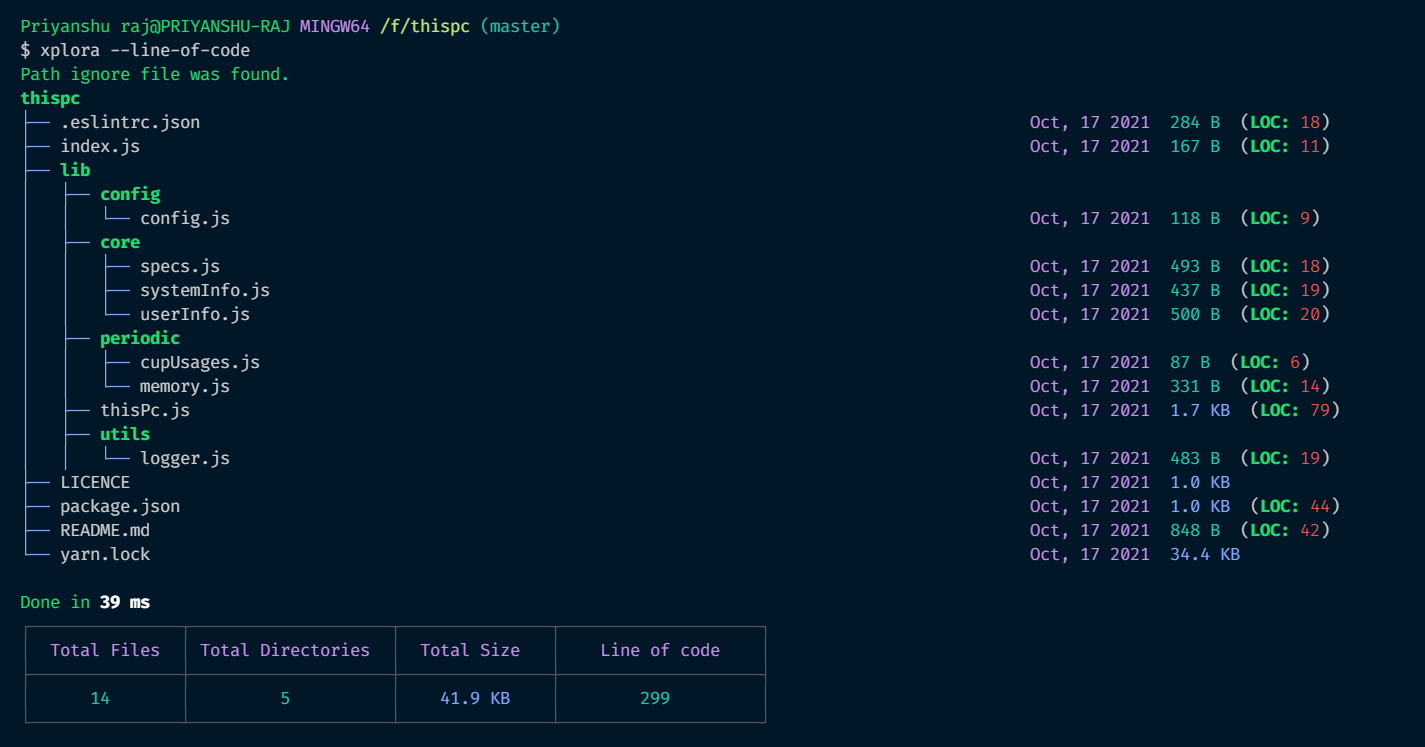Click the '284 B' size of .eslintrc.json
The width and height of the screenshot is (1425, 747).
click(1195, 122)
